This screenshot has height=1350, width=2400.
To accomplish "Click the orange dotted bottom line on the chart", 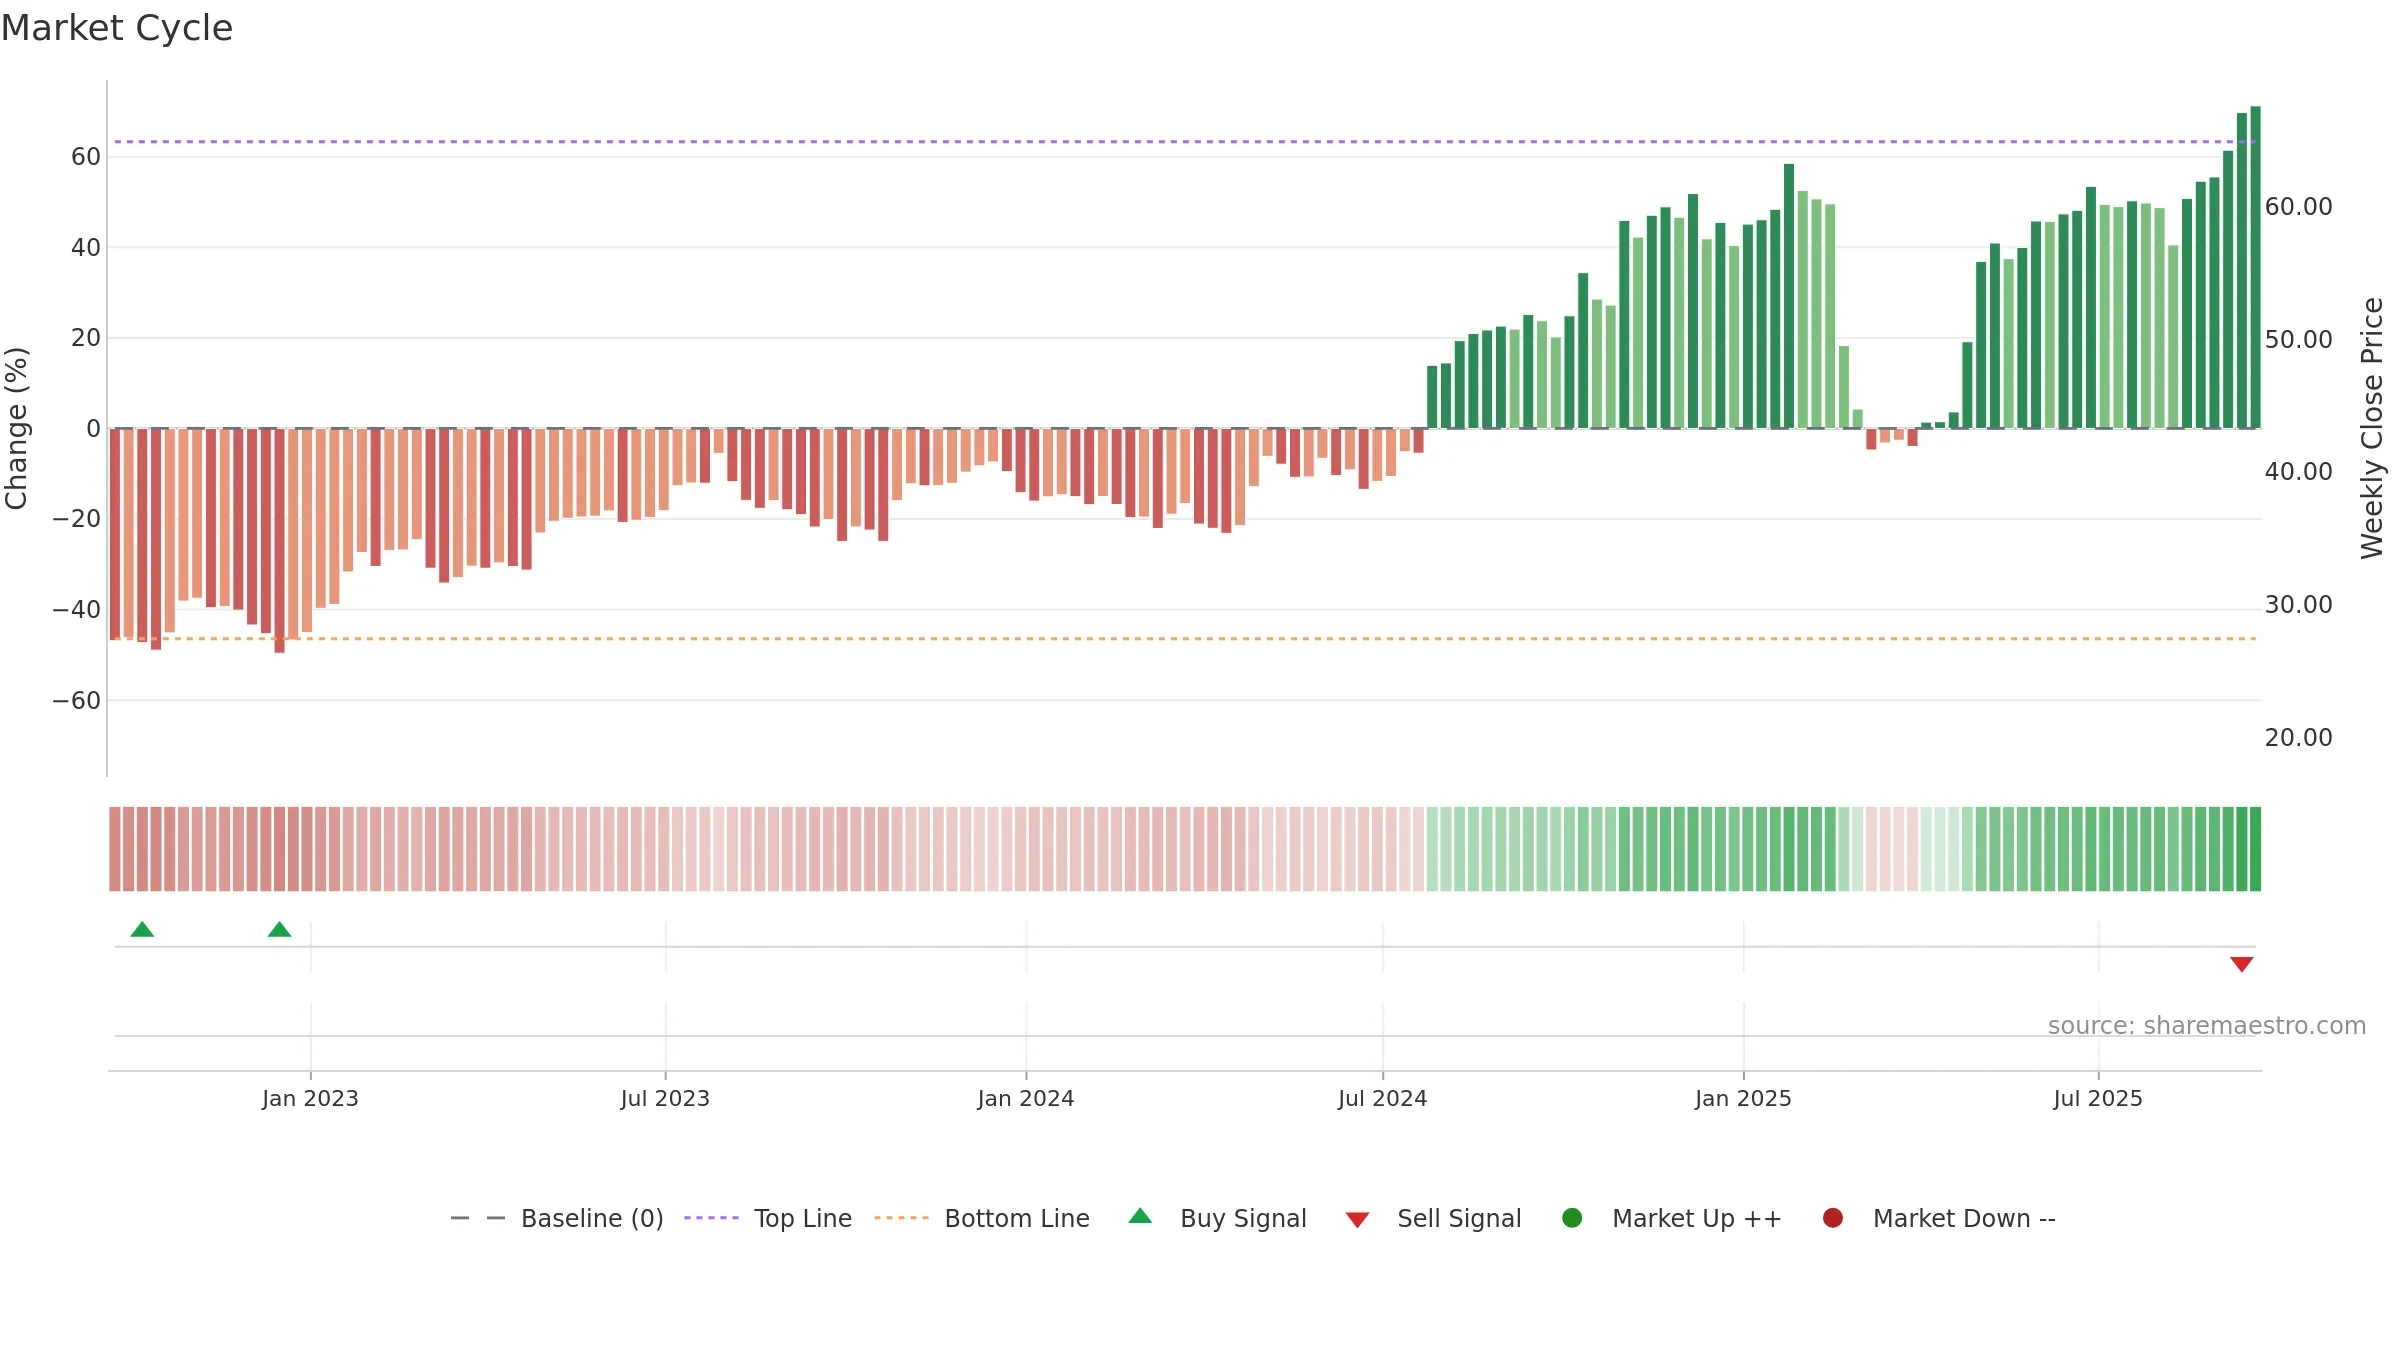I will 1185,638.
